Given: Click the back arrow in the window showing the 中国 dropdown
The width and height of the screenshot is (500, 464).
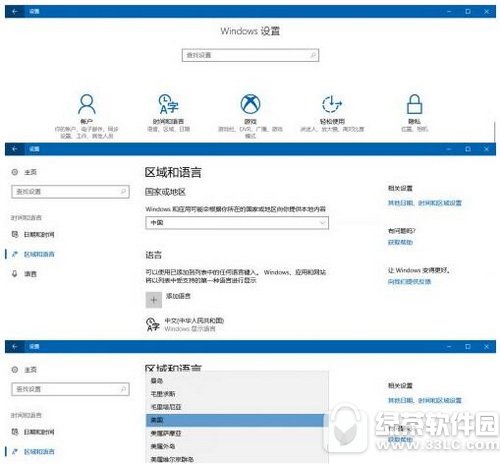Looking at the screenshot, I should tap(15, 149).
